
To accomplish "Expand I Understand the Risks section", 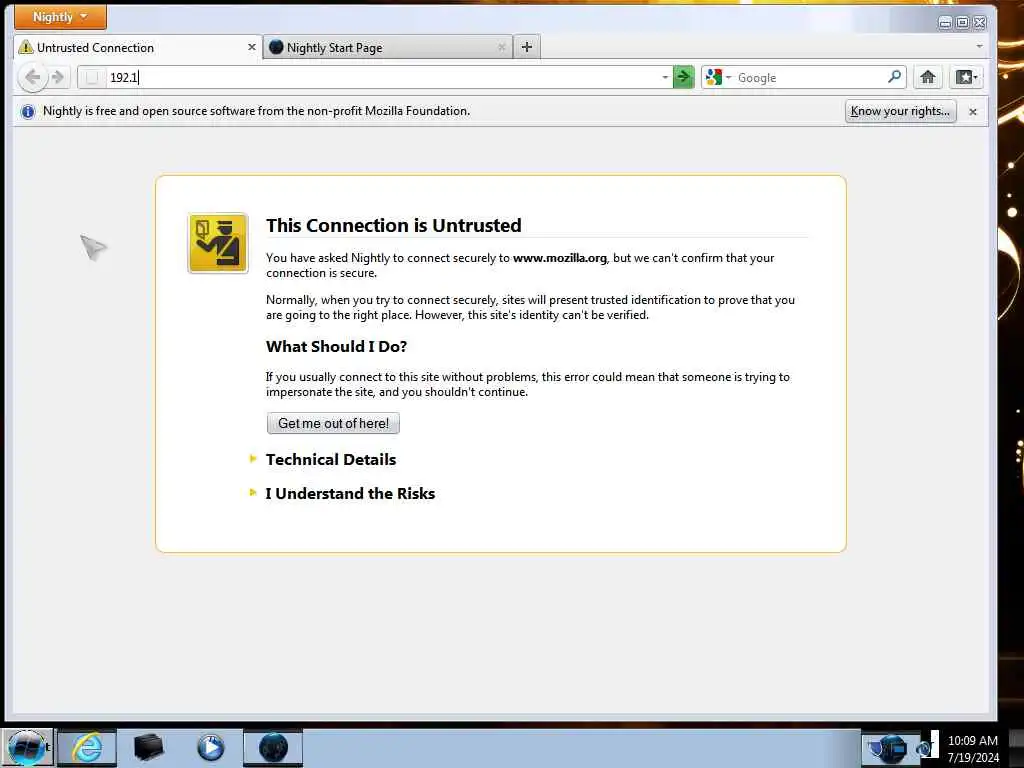I will [349, 493].
